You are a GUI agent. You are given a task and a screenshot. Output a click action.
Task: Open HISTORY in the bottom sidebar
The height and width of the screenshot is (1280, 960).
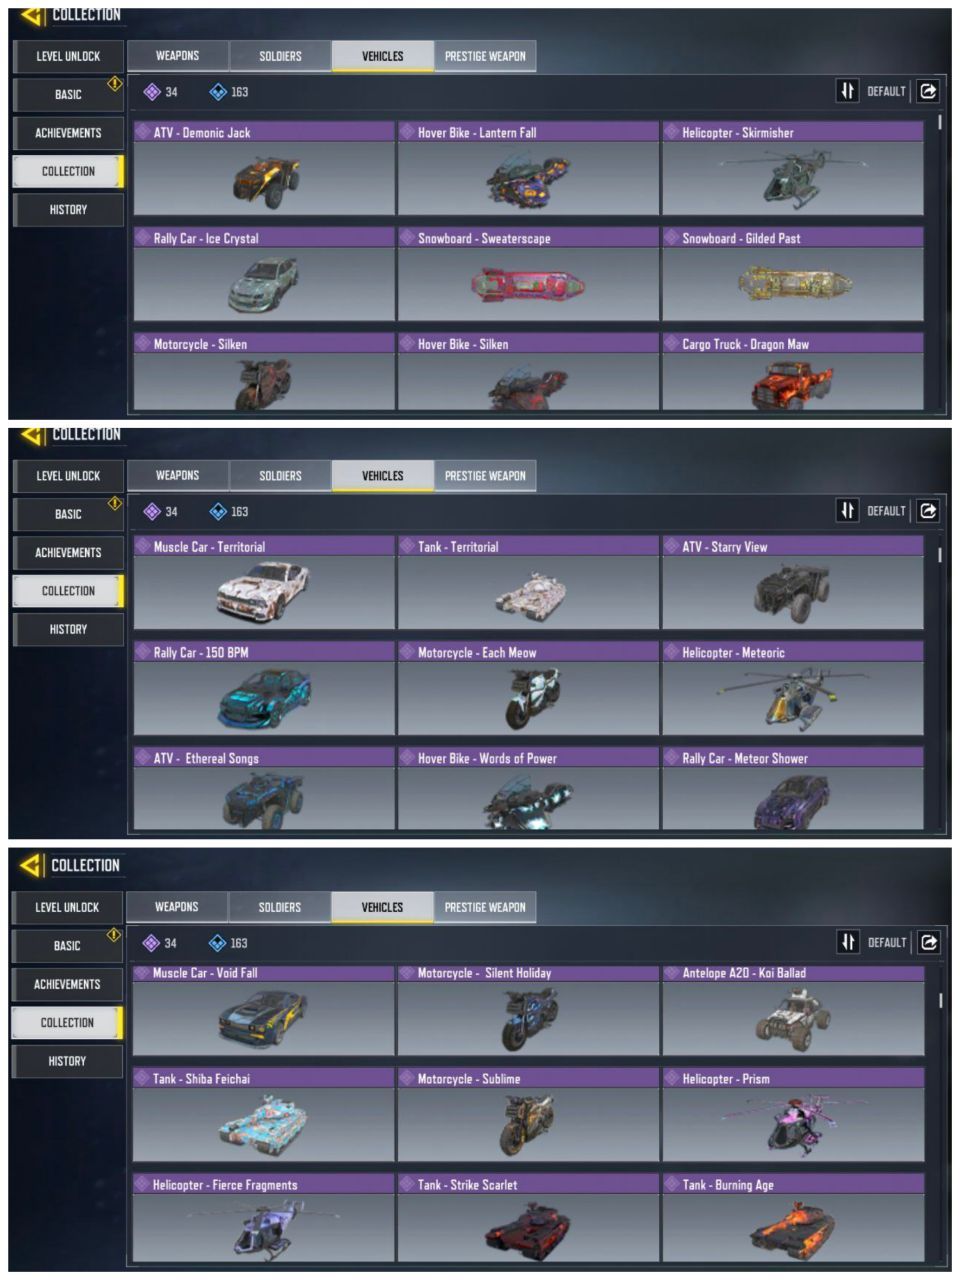pyautogui.click(x=67, y=1061)
